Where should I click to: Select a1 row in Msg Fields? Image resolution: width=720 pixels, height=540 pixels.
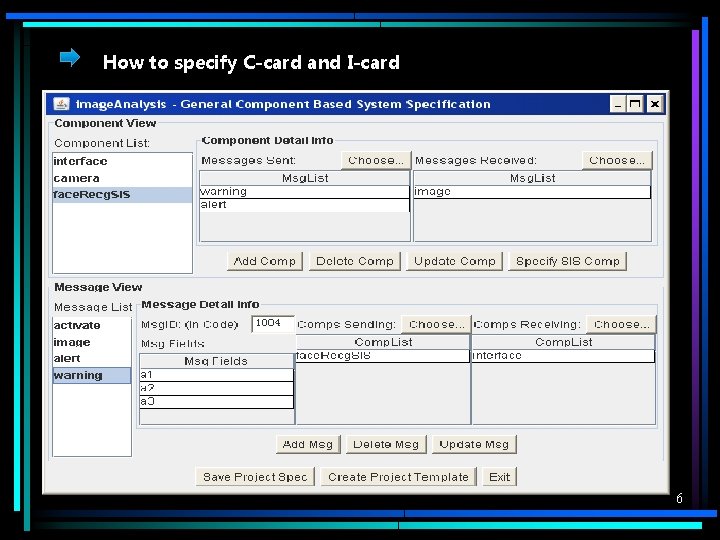point(216,375)
